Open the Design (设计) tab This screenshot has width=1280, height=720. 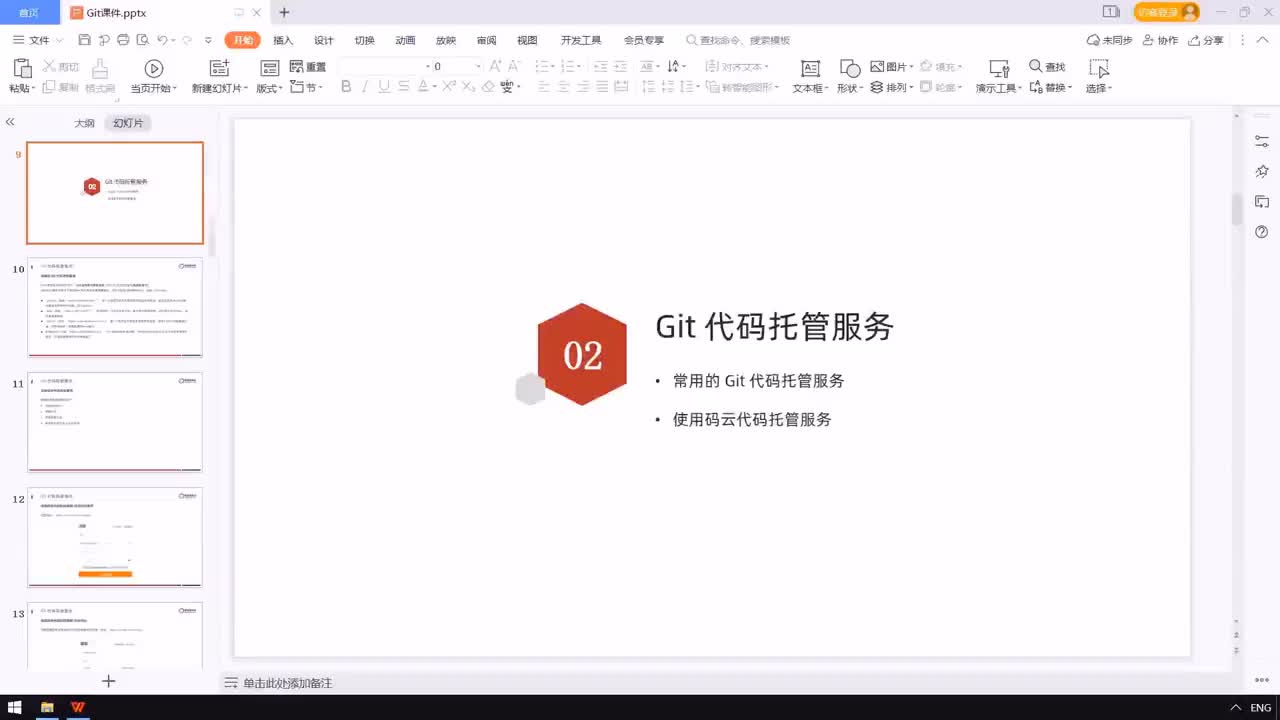(324, 40)
